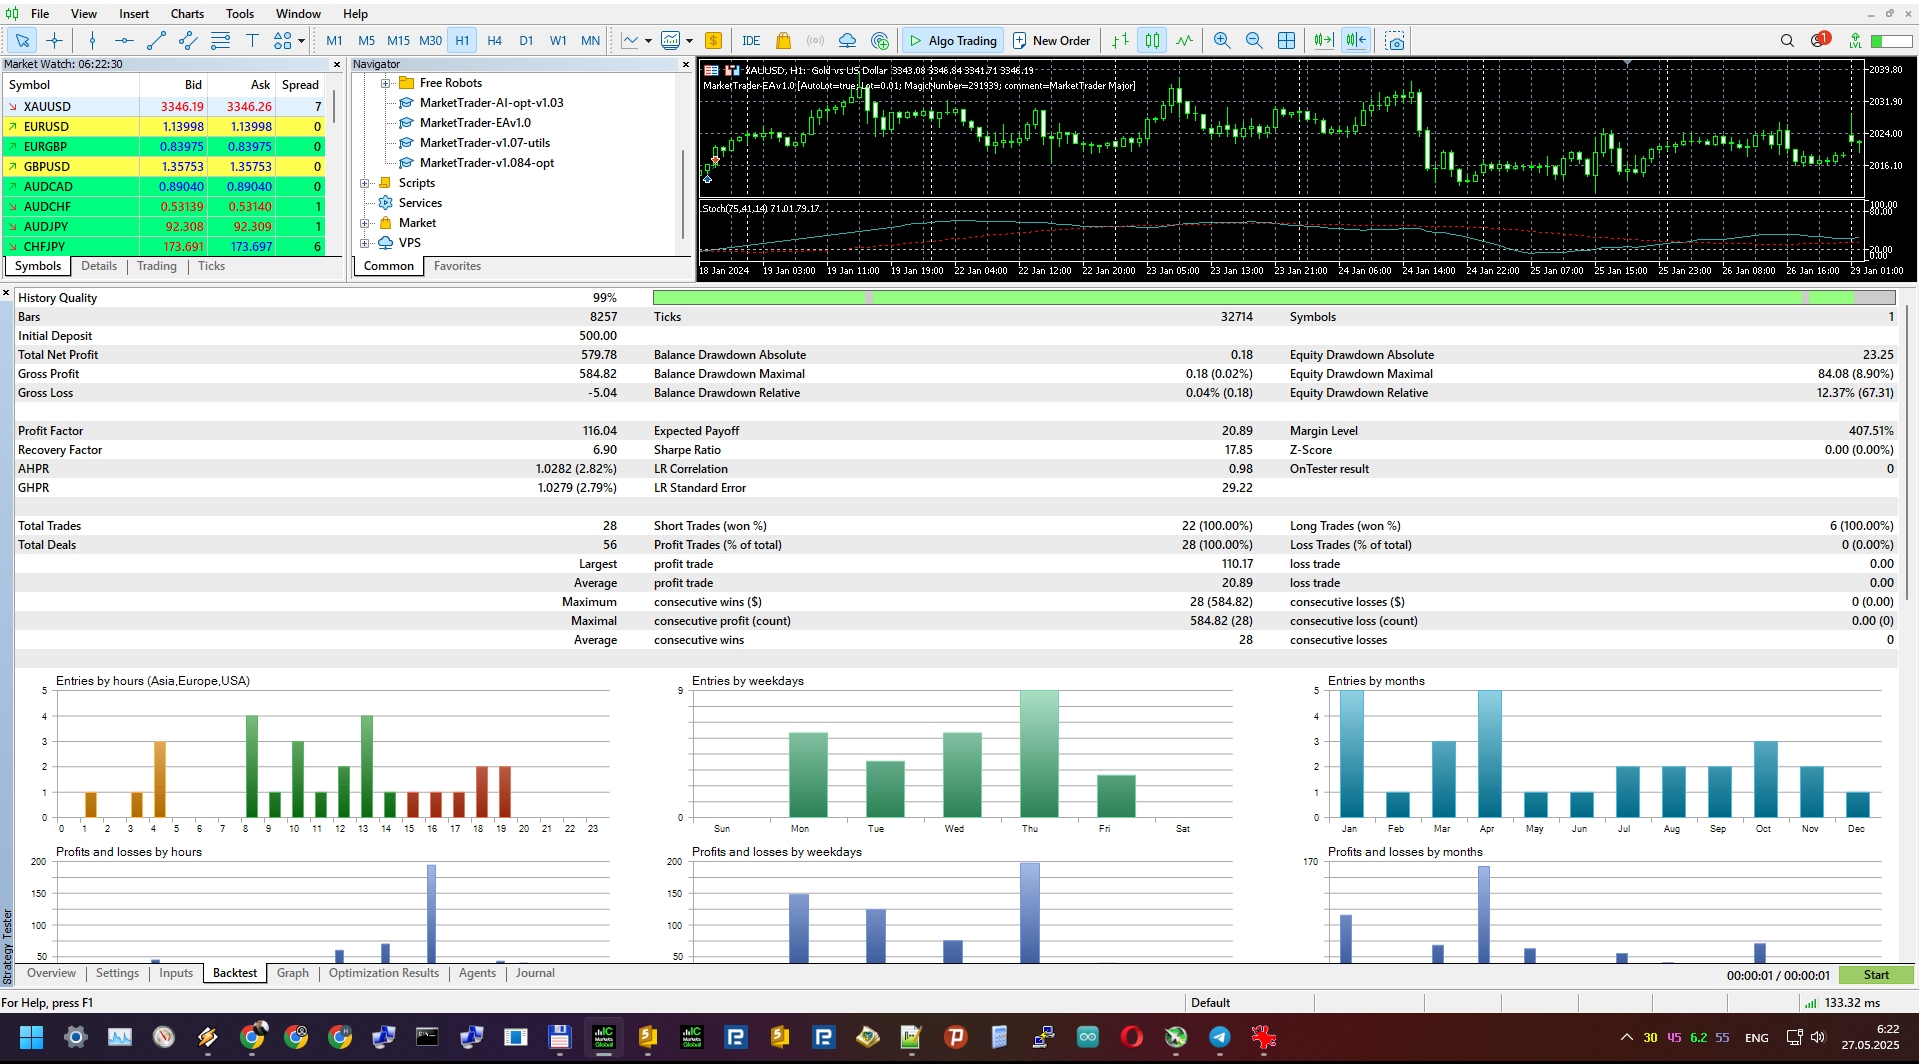
Task: Switch chart to candlestick view
Action: pyautogui.click(x=1152, y=41)
